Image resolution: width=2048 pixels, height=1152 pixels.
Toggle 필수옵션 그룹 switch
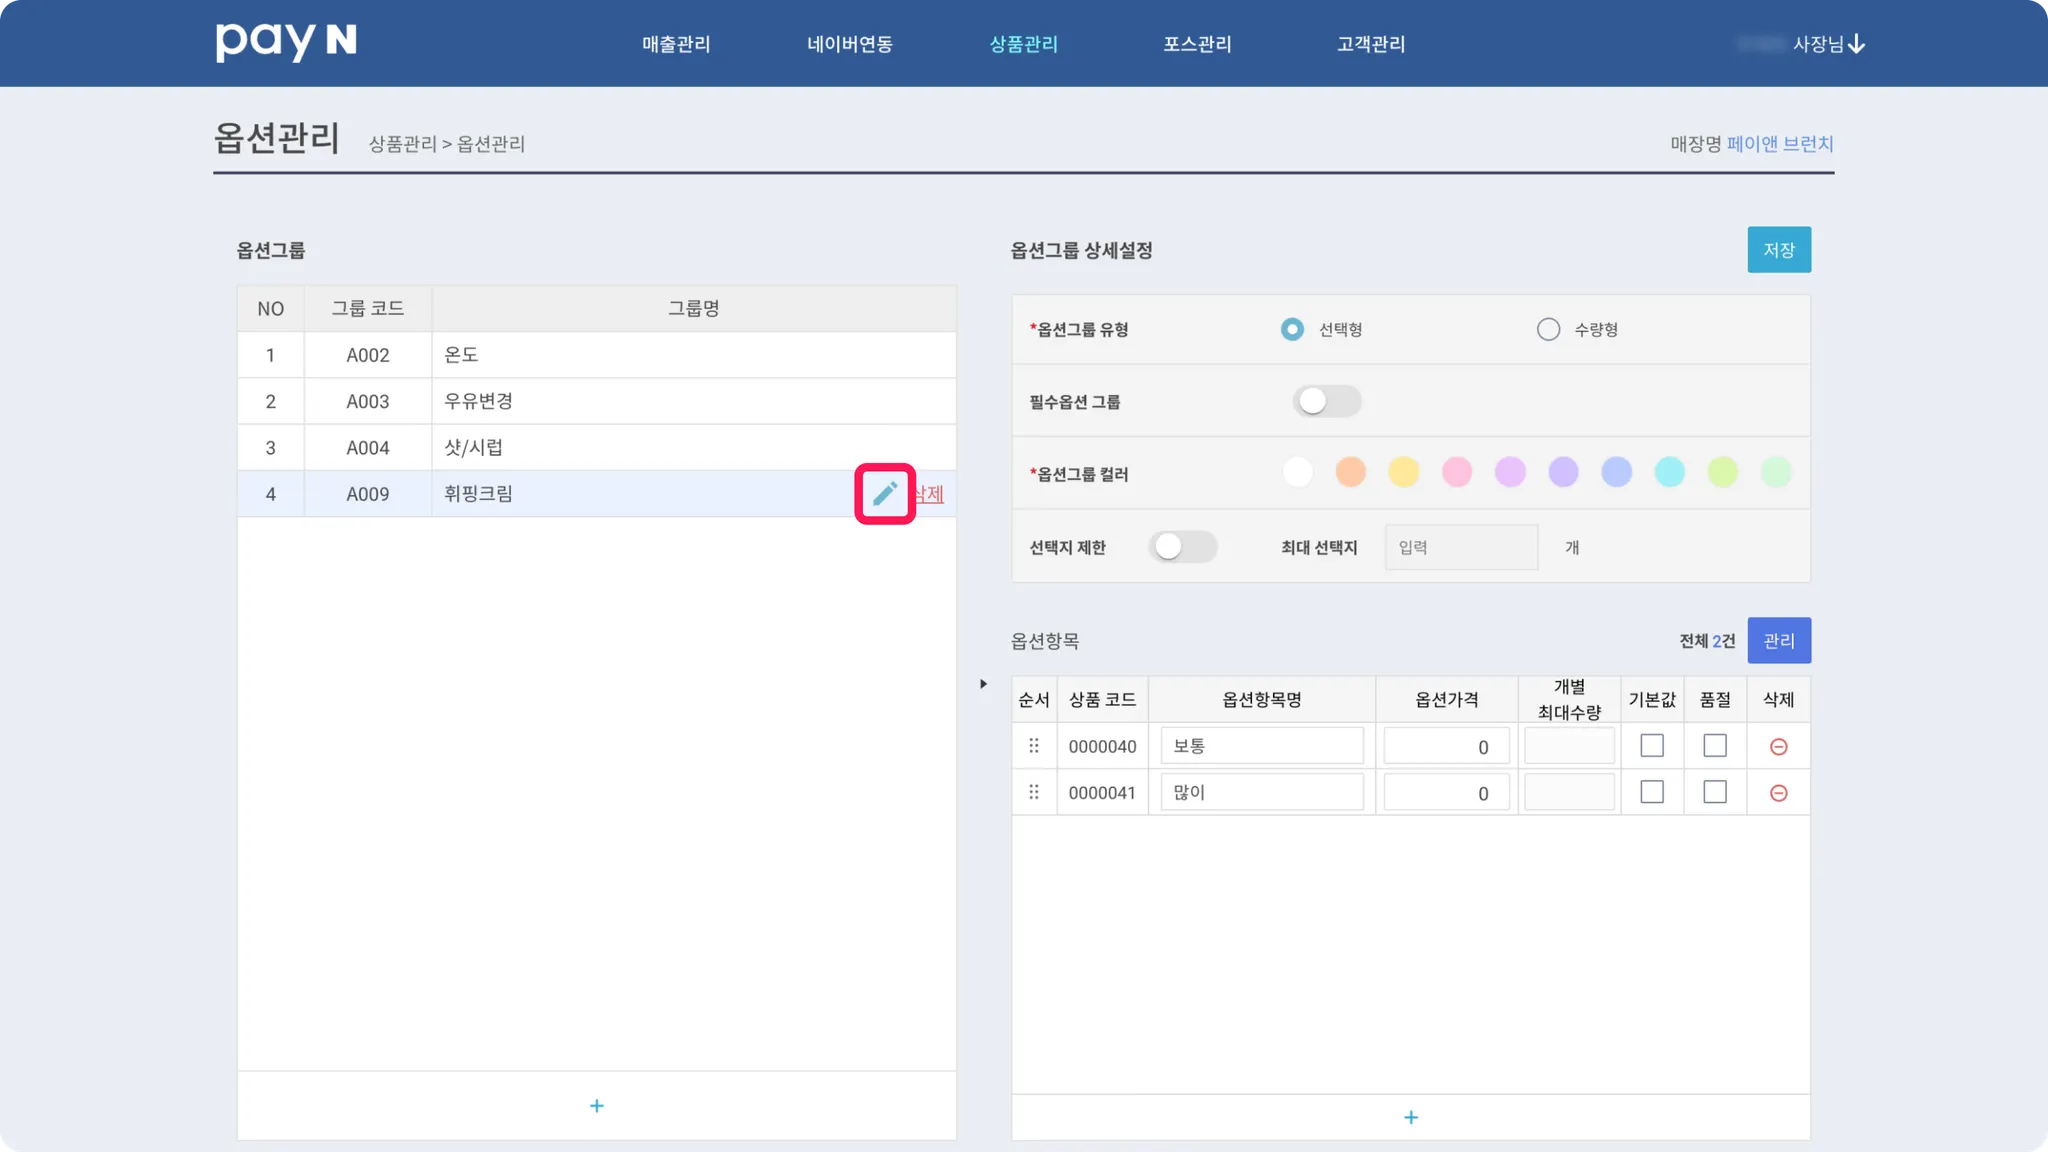tap(1326, 401)
